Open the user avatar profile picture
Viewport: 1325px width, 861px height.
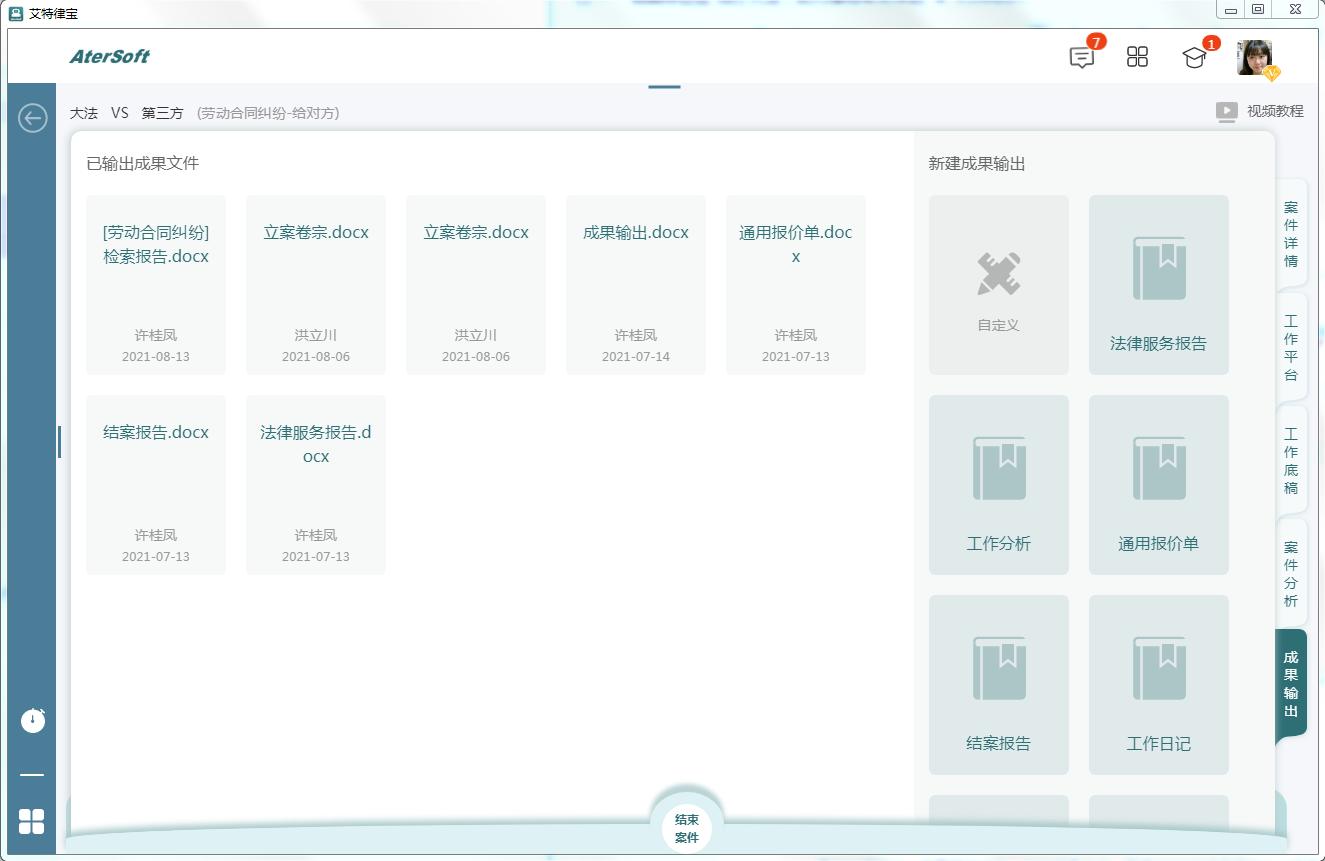[x=1254, y=57]
